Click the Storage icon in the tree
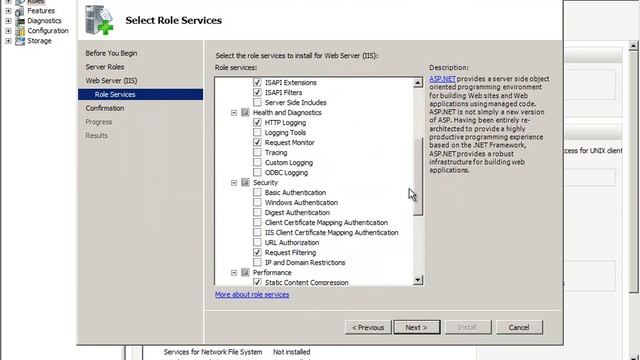This screenshot has height=360, width=640. (20, 41)
